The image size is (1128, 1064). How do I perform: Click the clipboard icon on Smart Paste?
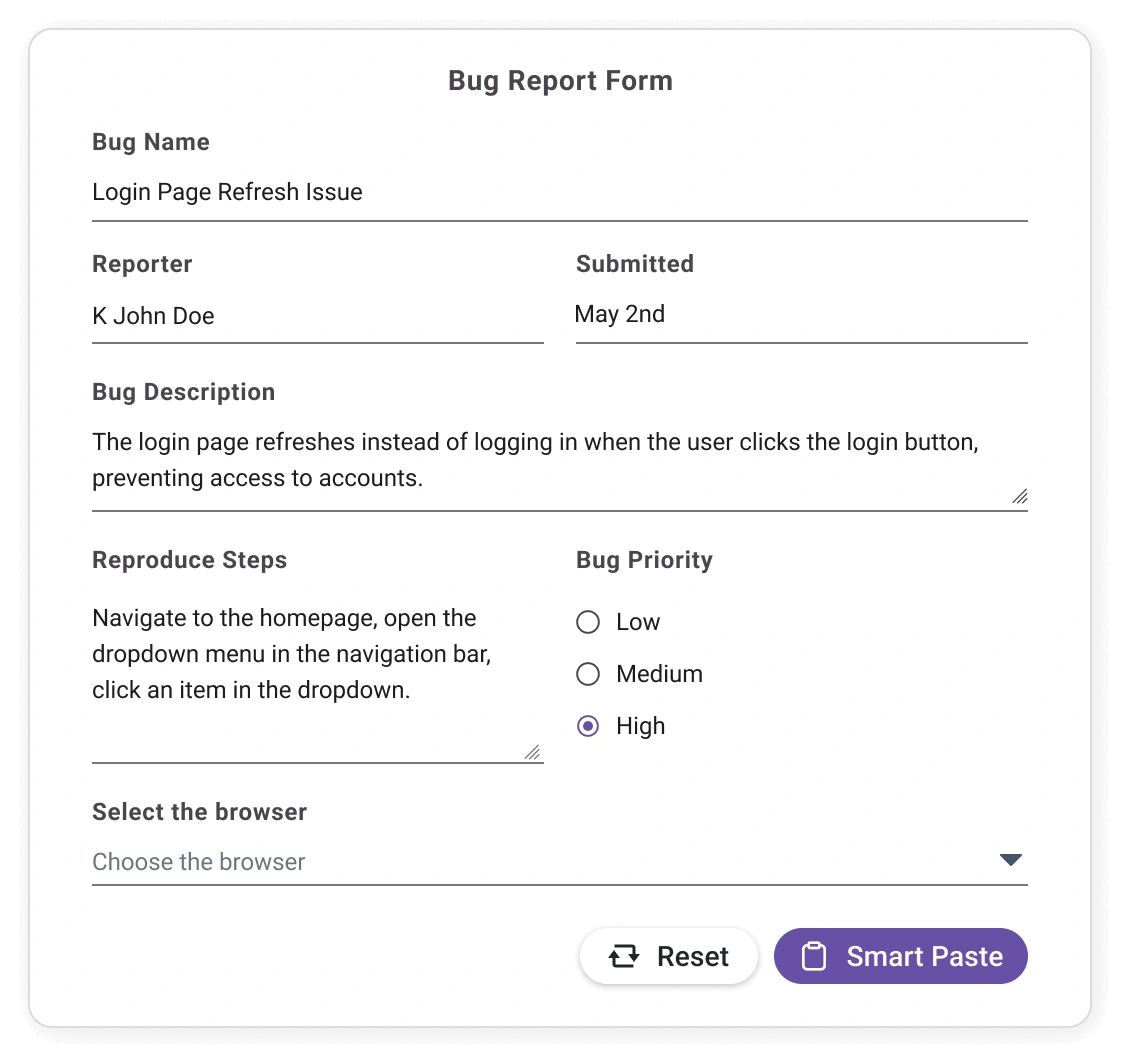(x=814, y=957)
